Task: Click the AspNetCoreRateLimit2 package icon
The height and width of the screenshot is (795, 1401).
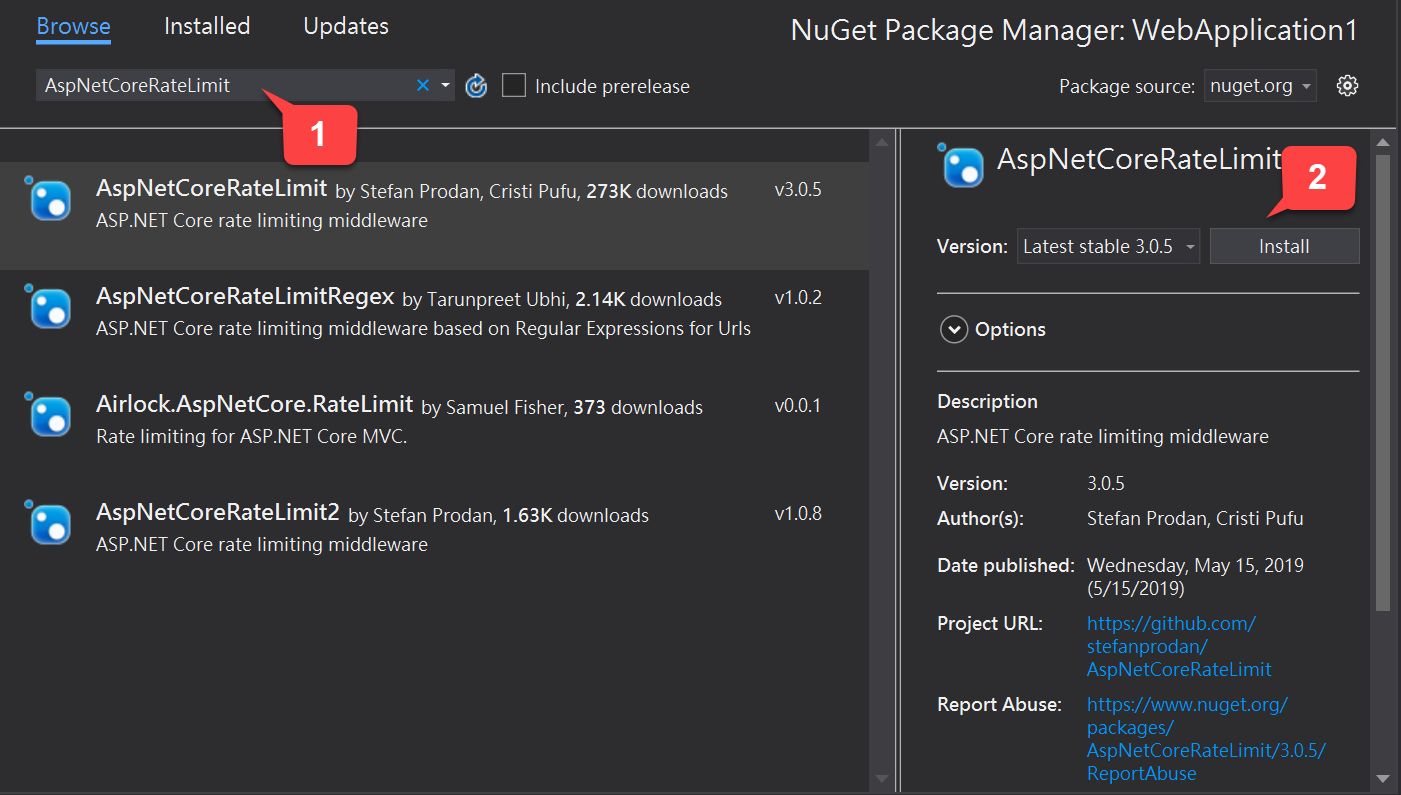Action: click(48, 523)
